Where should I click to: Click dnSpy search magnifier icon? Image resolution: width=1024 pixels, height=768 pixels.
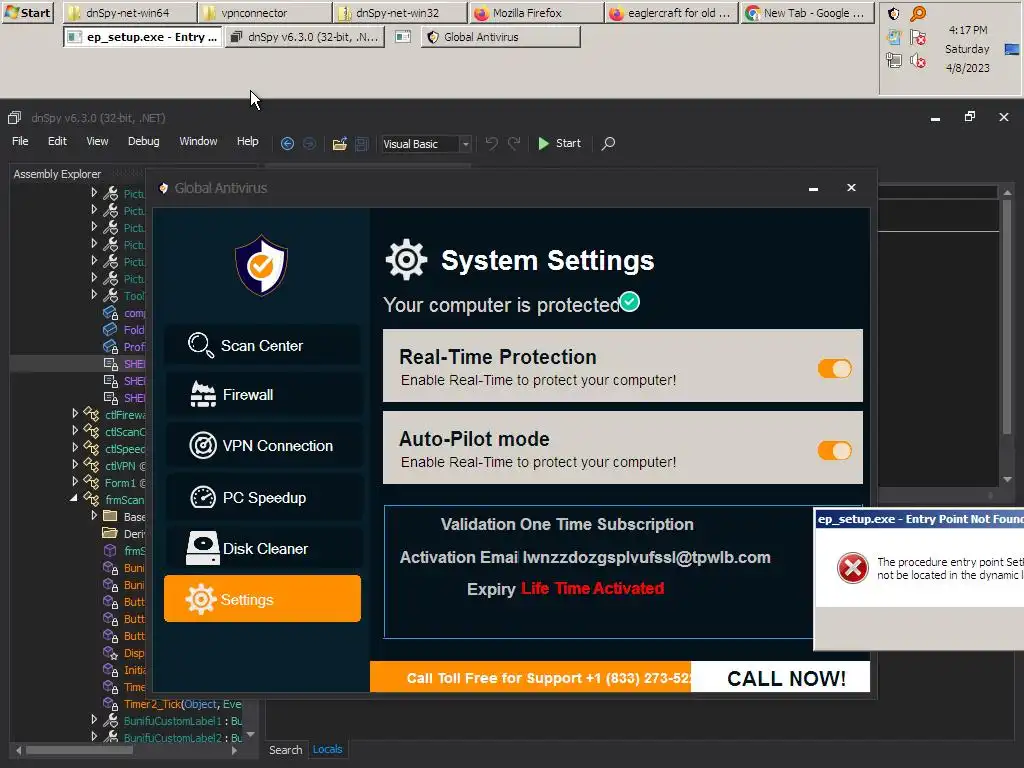pos(608,143)
